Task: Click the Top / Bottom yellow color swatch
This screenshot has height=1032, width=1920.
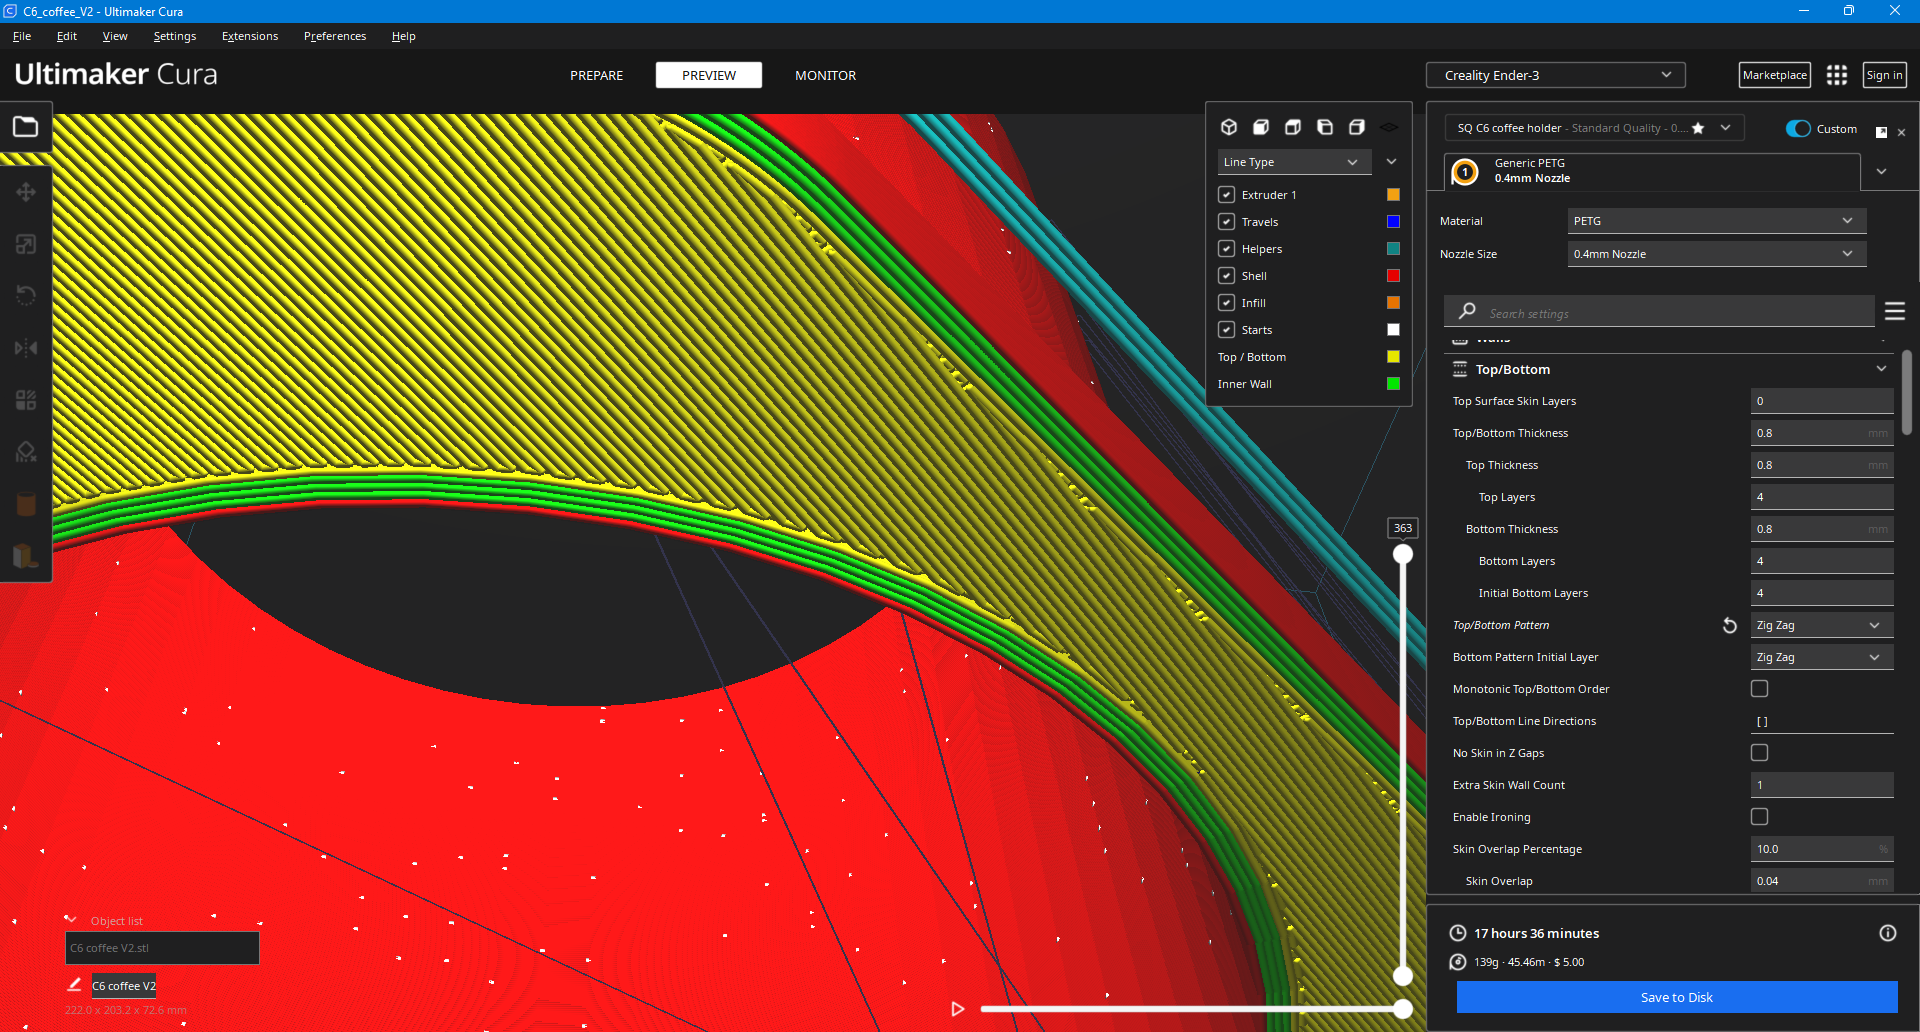Action: (1393, 357)
